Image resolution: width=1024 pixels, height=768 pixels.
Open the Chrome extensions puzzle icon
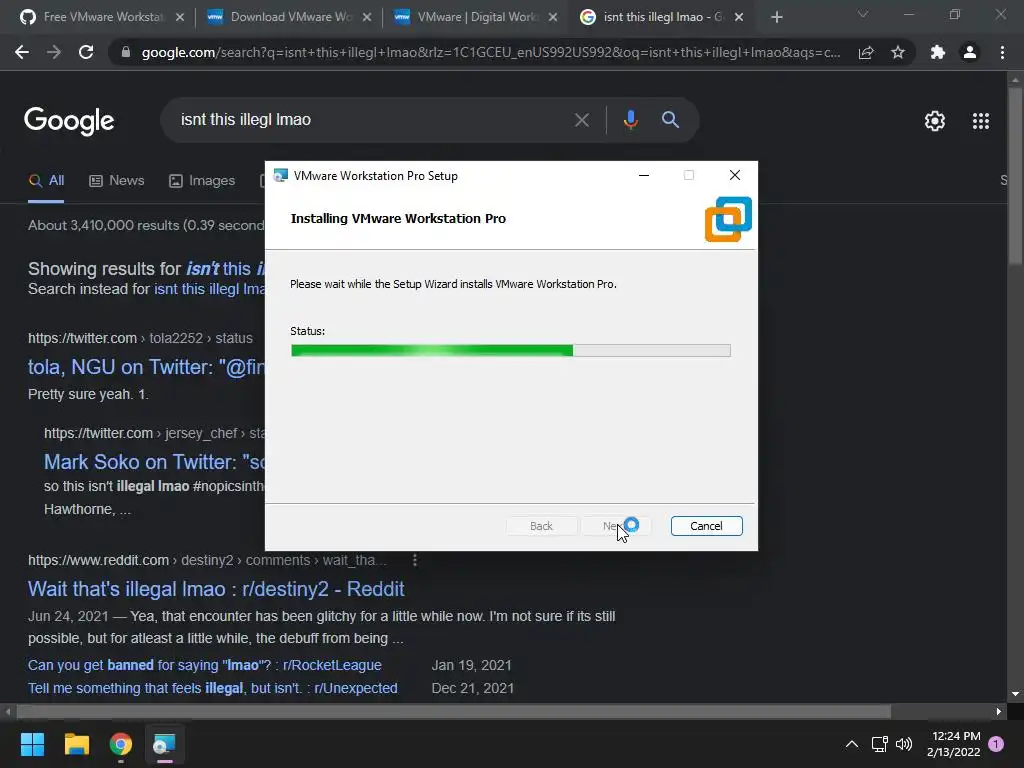938,52
